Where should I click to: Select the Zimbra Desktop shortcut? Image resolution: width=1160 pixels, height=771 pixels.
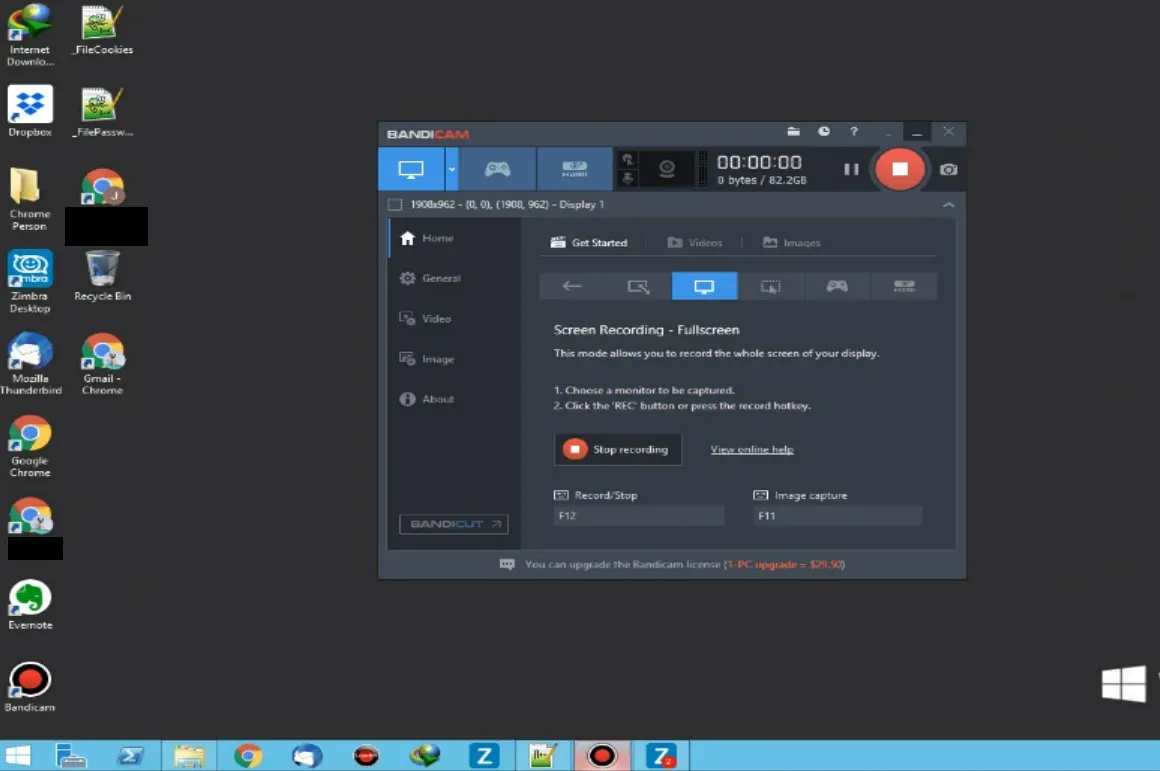tap(30, 281)
